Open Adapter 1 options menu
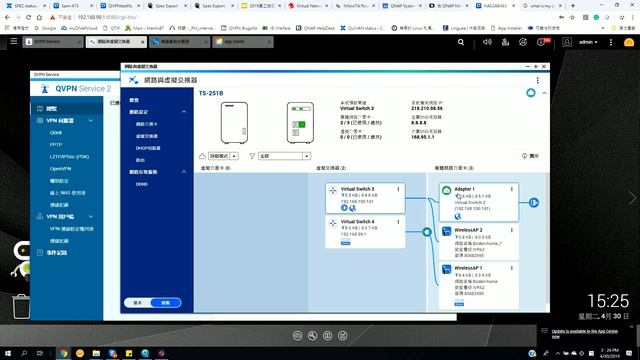Image resolution: width=640 pixels, height=360 pixels. tap(511, 189)
